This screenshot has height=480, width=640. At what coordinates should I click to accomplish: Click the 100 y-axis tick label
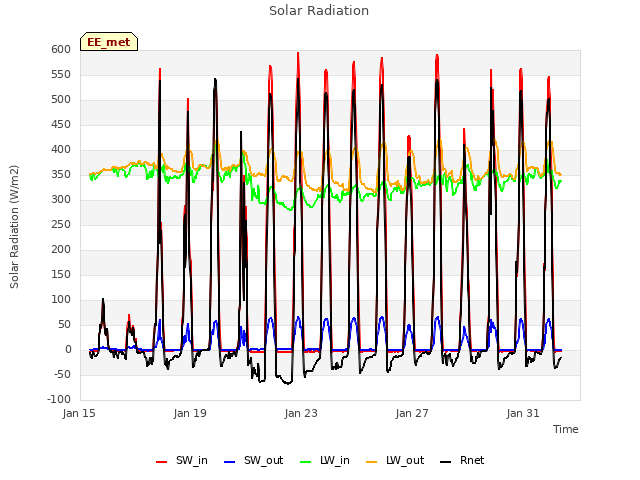(x=61, y=300)
